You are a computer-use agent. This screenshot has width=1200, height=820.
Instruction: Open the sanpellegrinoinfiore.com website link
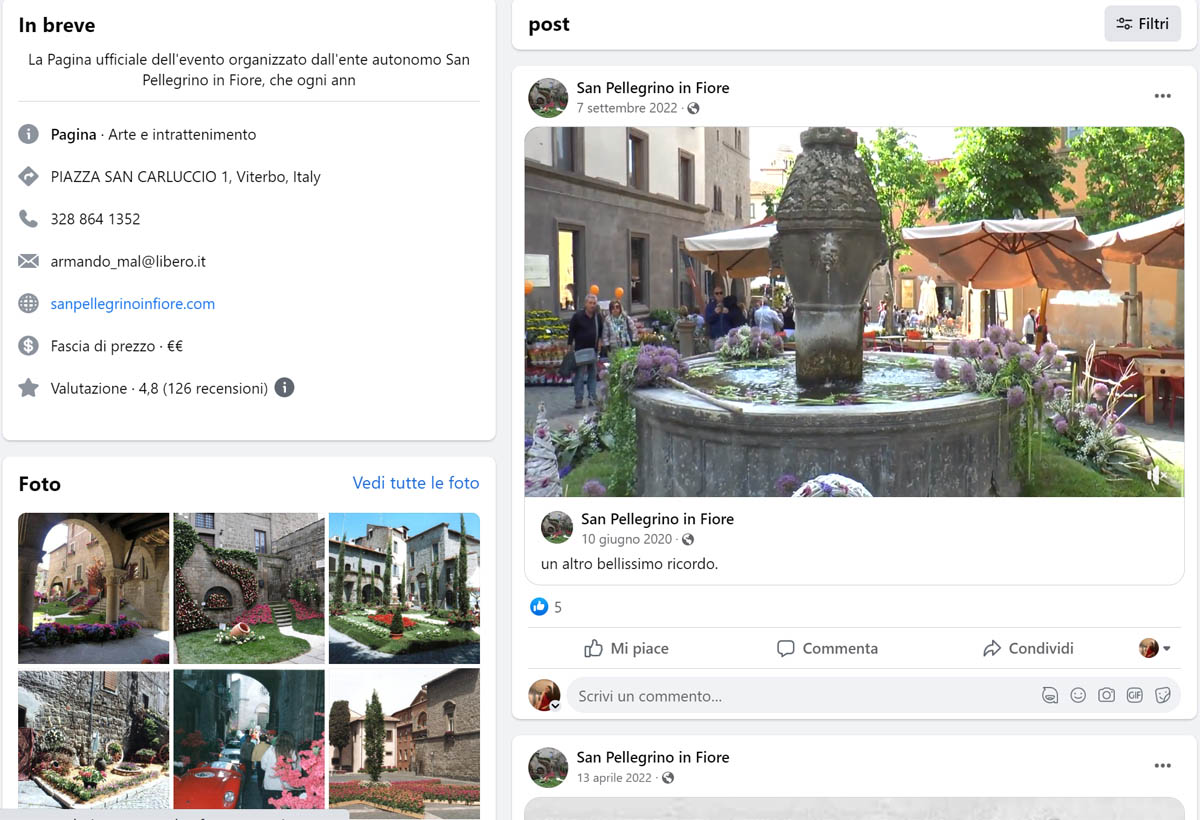tap(133, 304)
